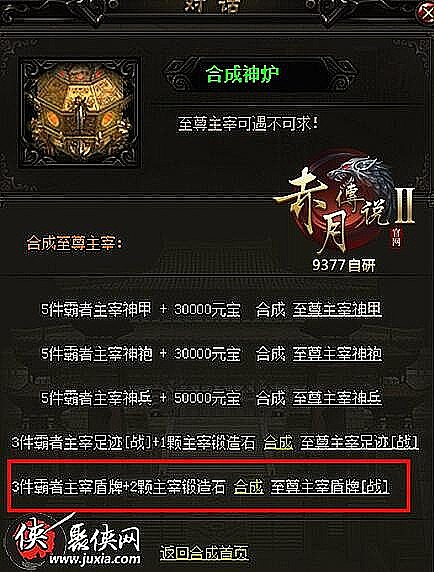Click the 5件霸者主宰神兵 + 50000元宝 recipe text
Image resolution: width=434 pixels, height=572 pixels.
(141, 398)
